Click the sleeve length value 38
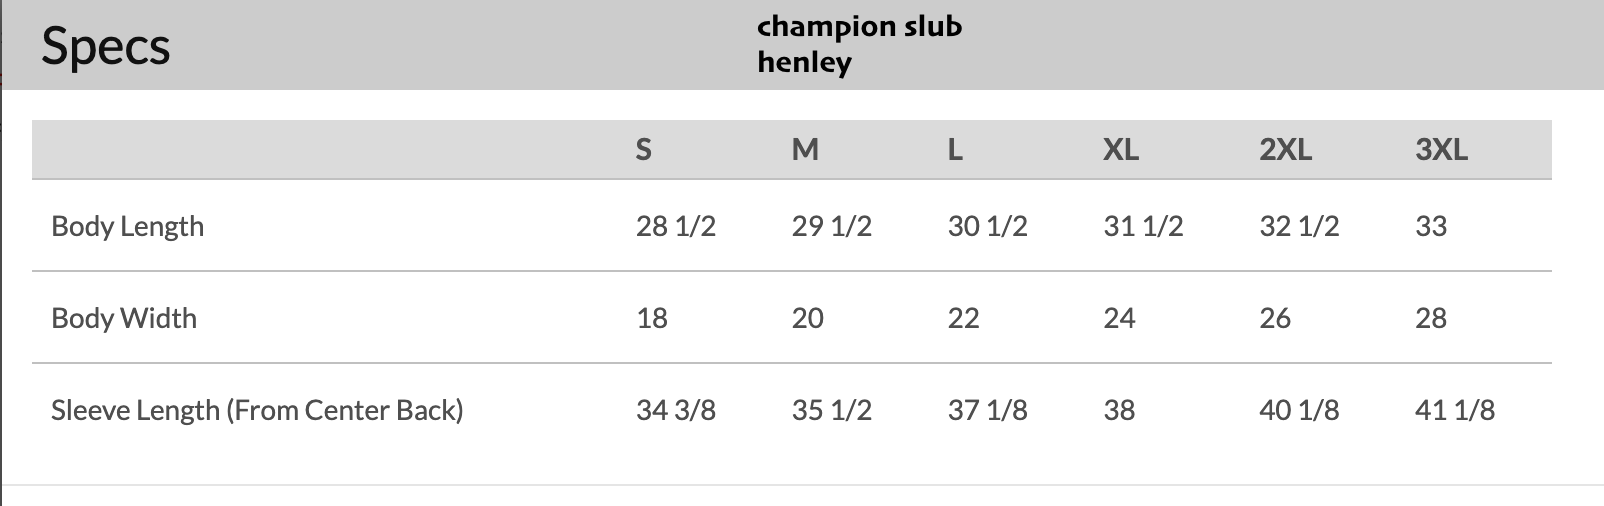The height and width of the screenshot is (506, 1604). [1119, 410]
